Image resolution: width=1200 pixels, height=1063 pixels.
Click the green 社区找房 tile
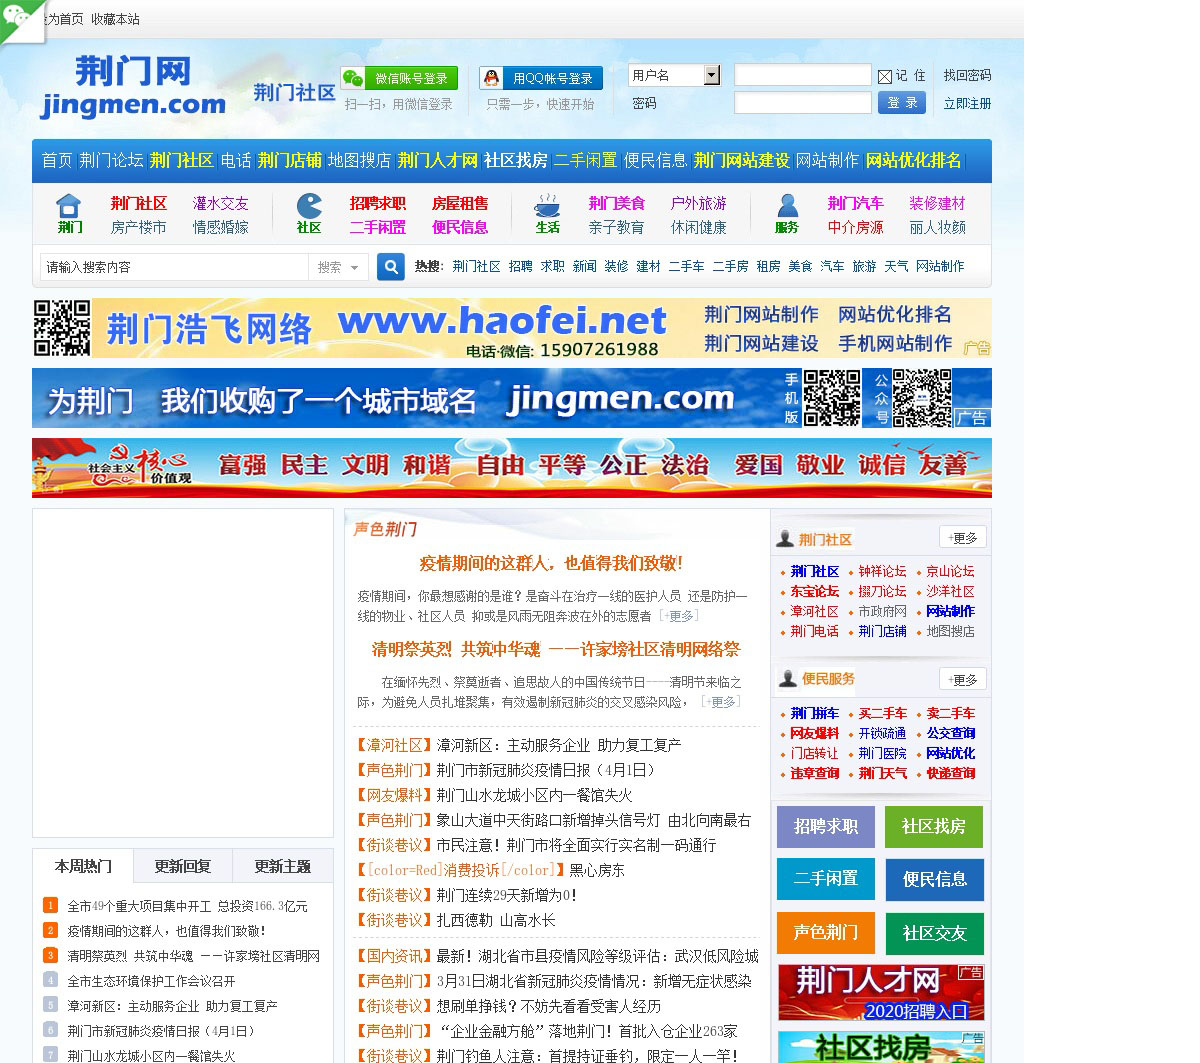[933, 826]
